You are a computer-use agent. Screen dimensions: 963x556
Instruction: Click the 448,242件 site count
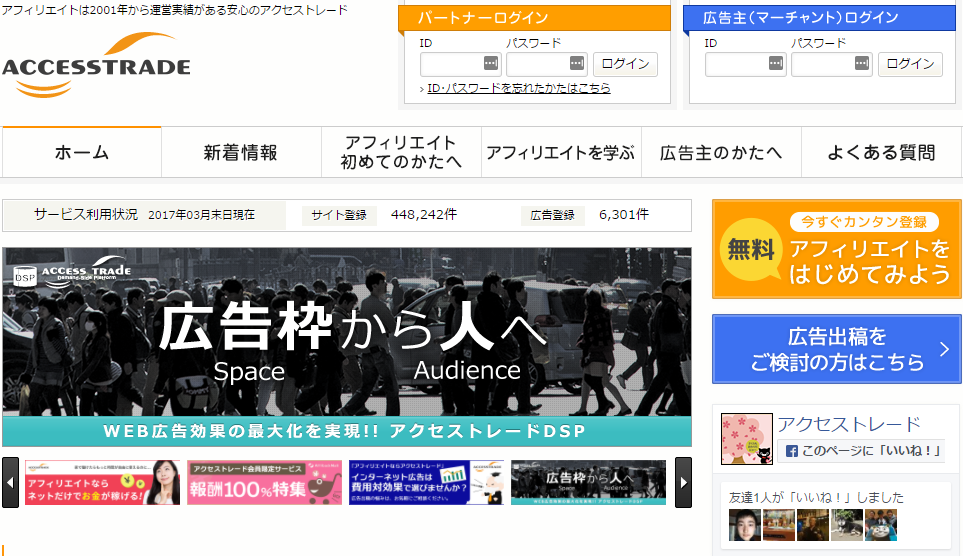pyautogui.click(x=424, y=214)
